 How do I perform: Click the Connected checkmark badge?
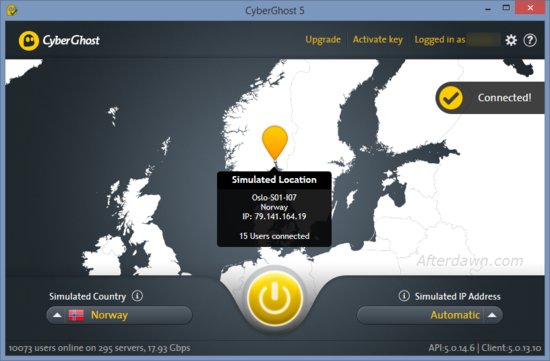(x=451, y=98)
